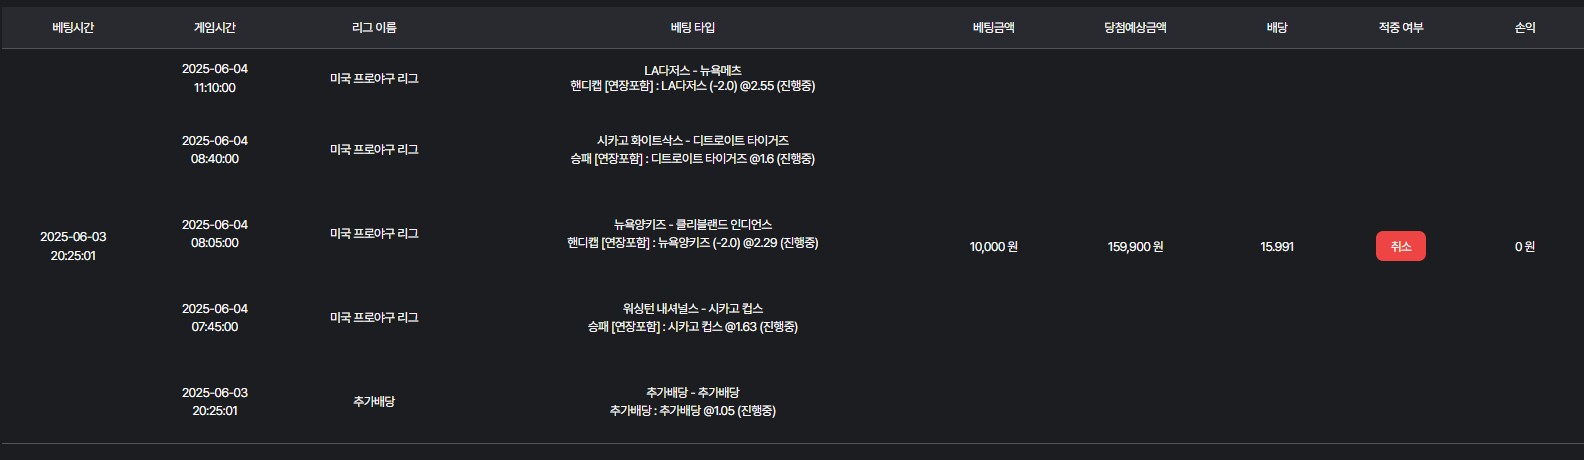Click the 베팅 타입 column header

pyautogui.click(x=692, y=28)
